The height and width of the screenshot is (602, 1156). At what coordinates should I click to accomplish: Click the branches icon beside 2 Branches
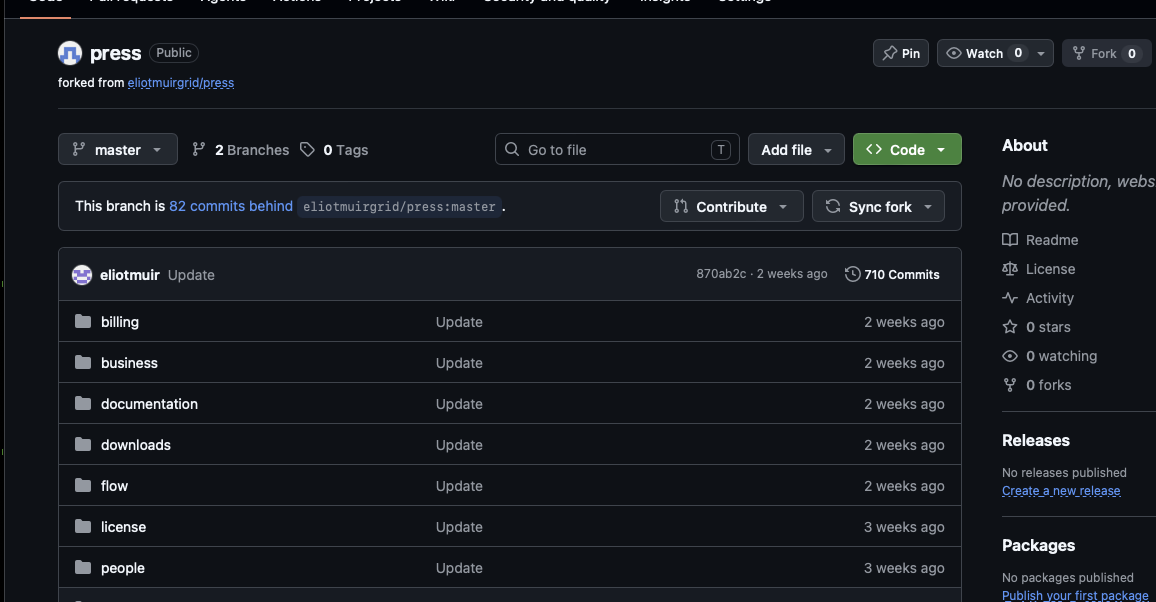coord(199,150)
